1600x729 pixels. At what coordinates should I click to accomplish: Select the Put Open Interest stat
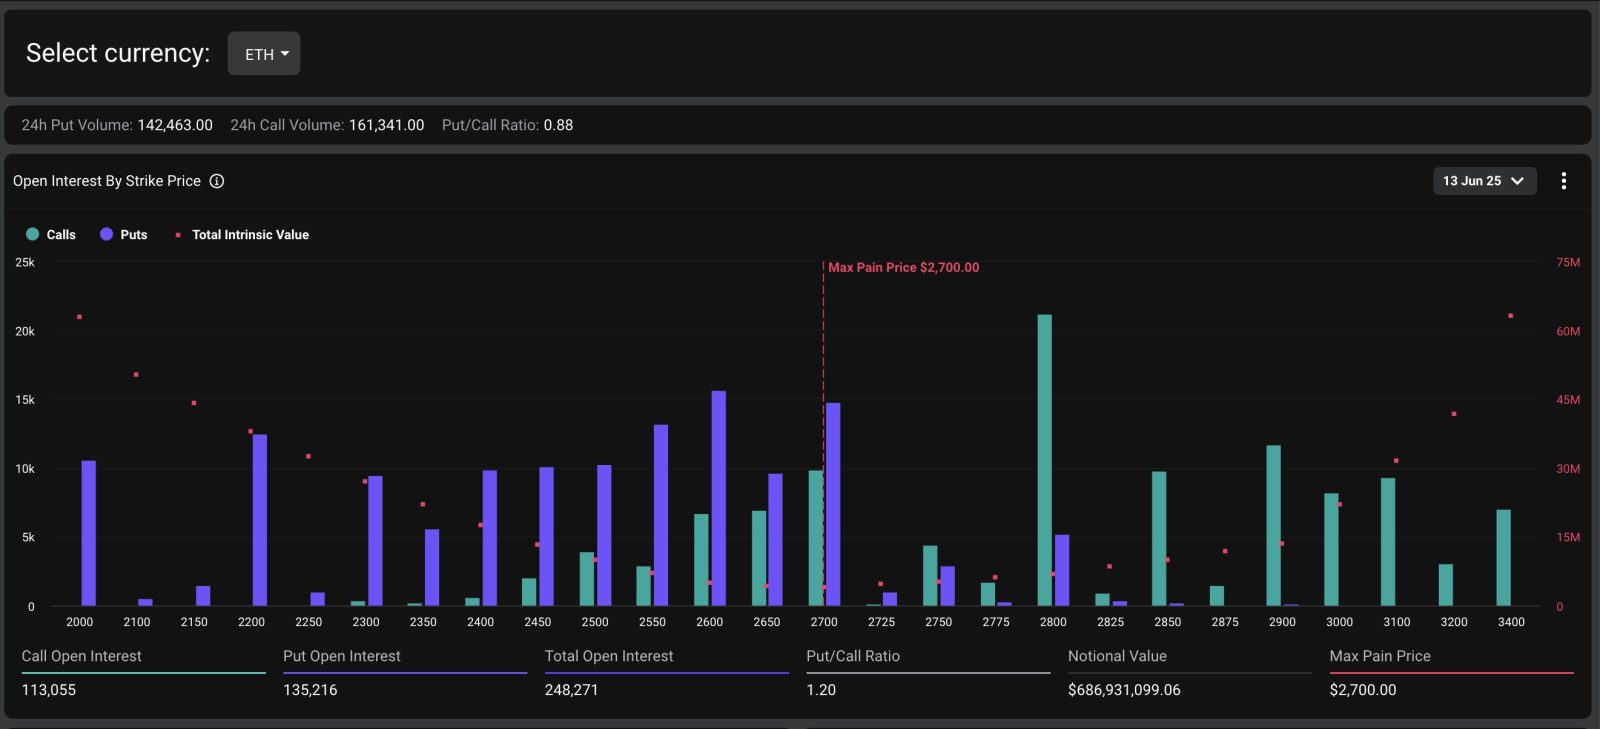click(342, 657)
